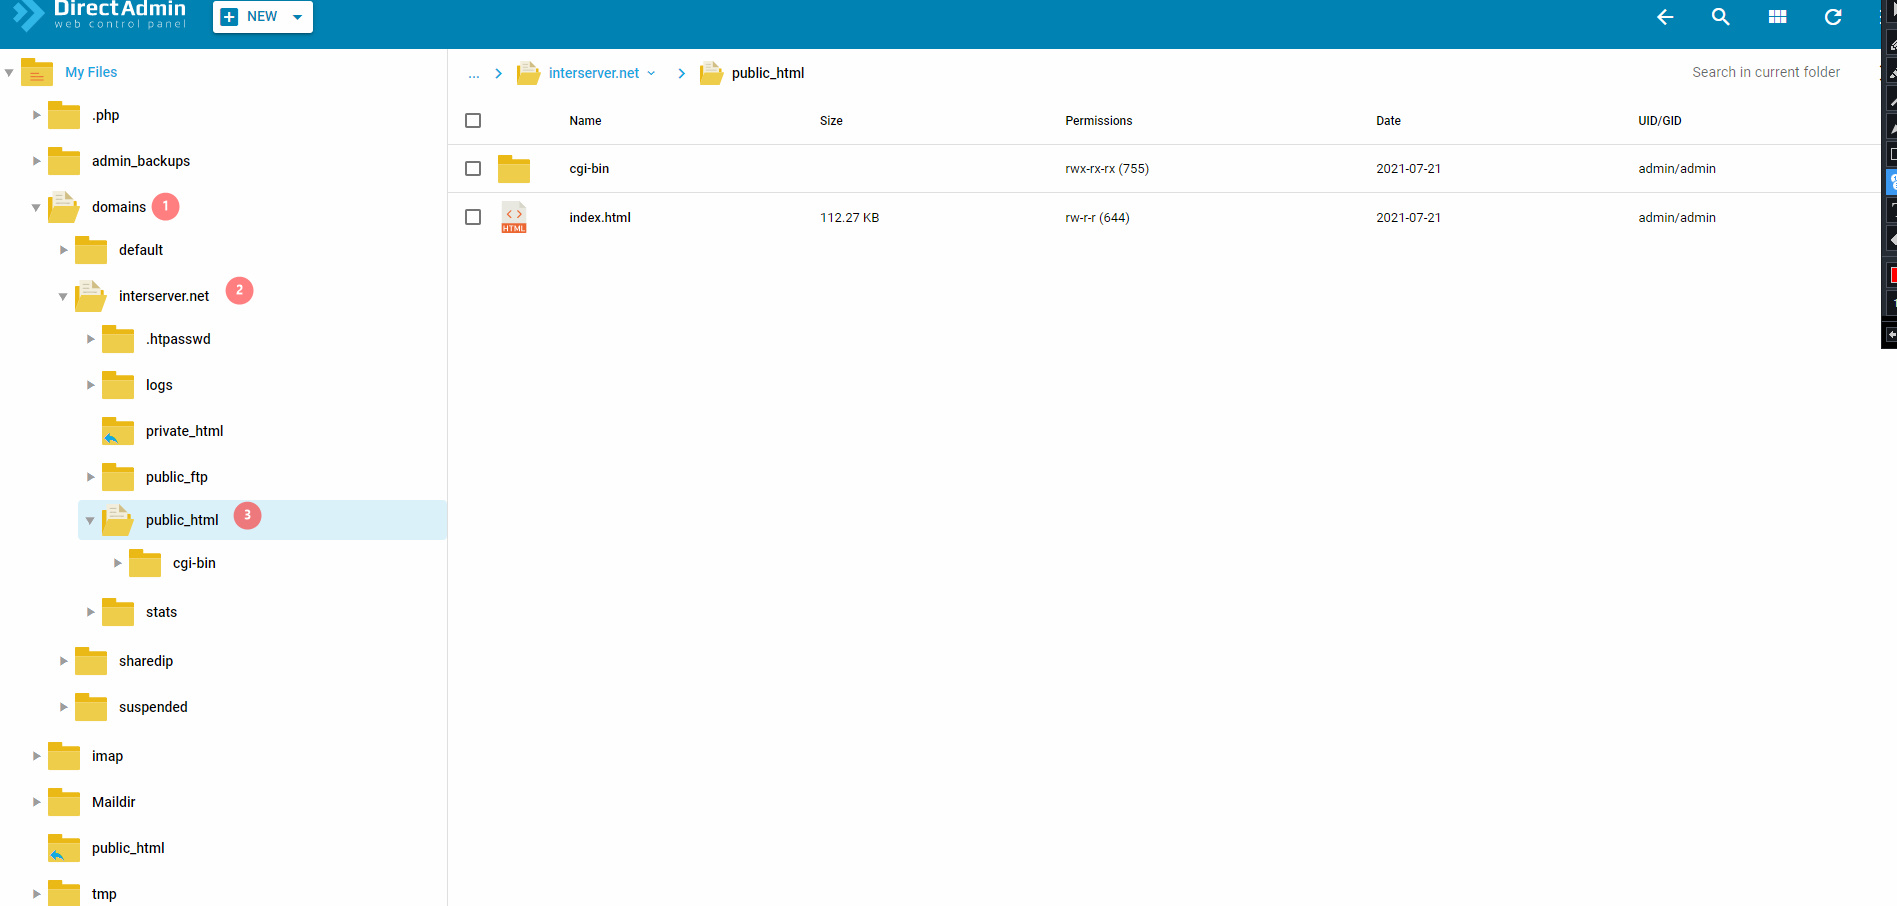Expand the sharedip folder arrow
The height and width of the screenshot is (906, 1897).
(63, 661)
